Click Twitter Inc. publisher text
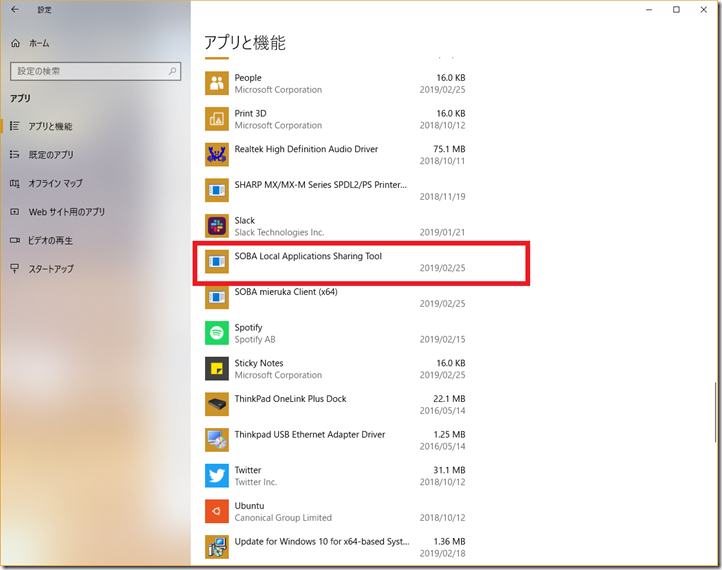 point(256,482)
